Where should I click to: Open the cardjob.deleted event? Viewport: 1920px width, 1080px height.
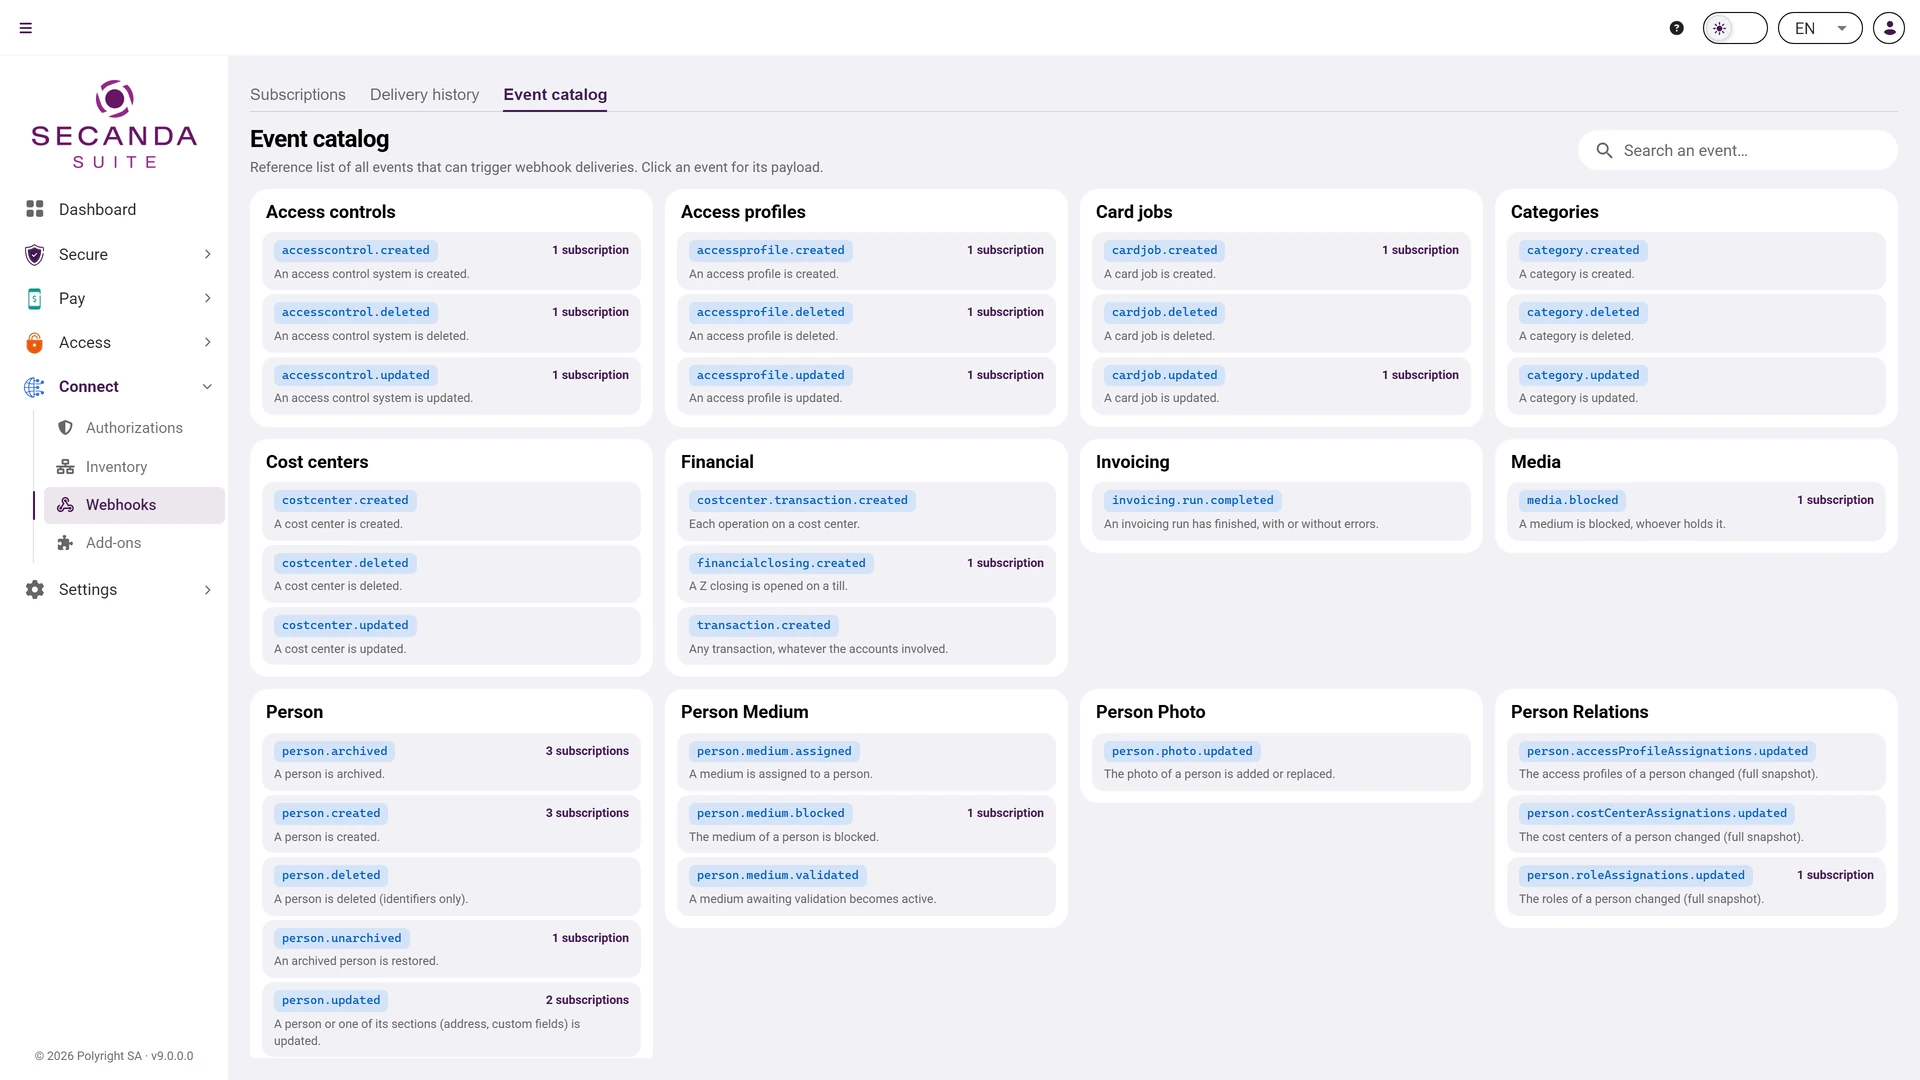[x=1281, y=323]
